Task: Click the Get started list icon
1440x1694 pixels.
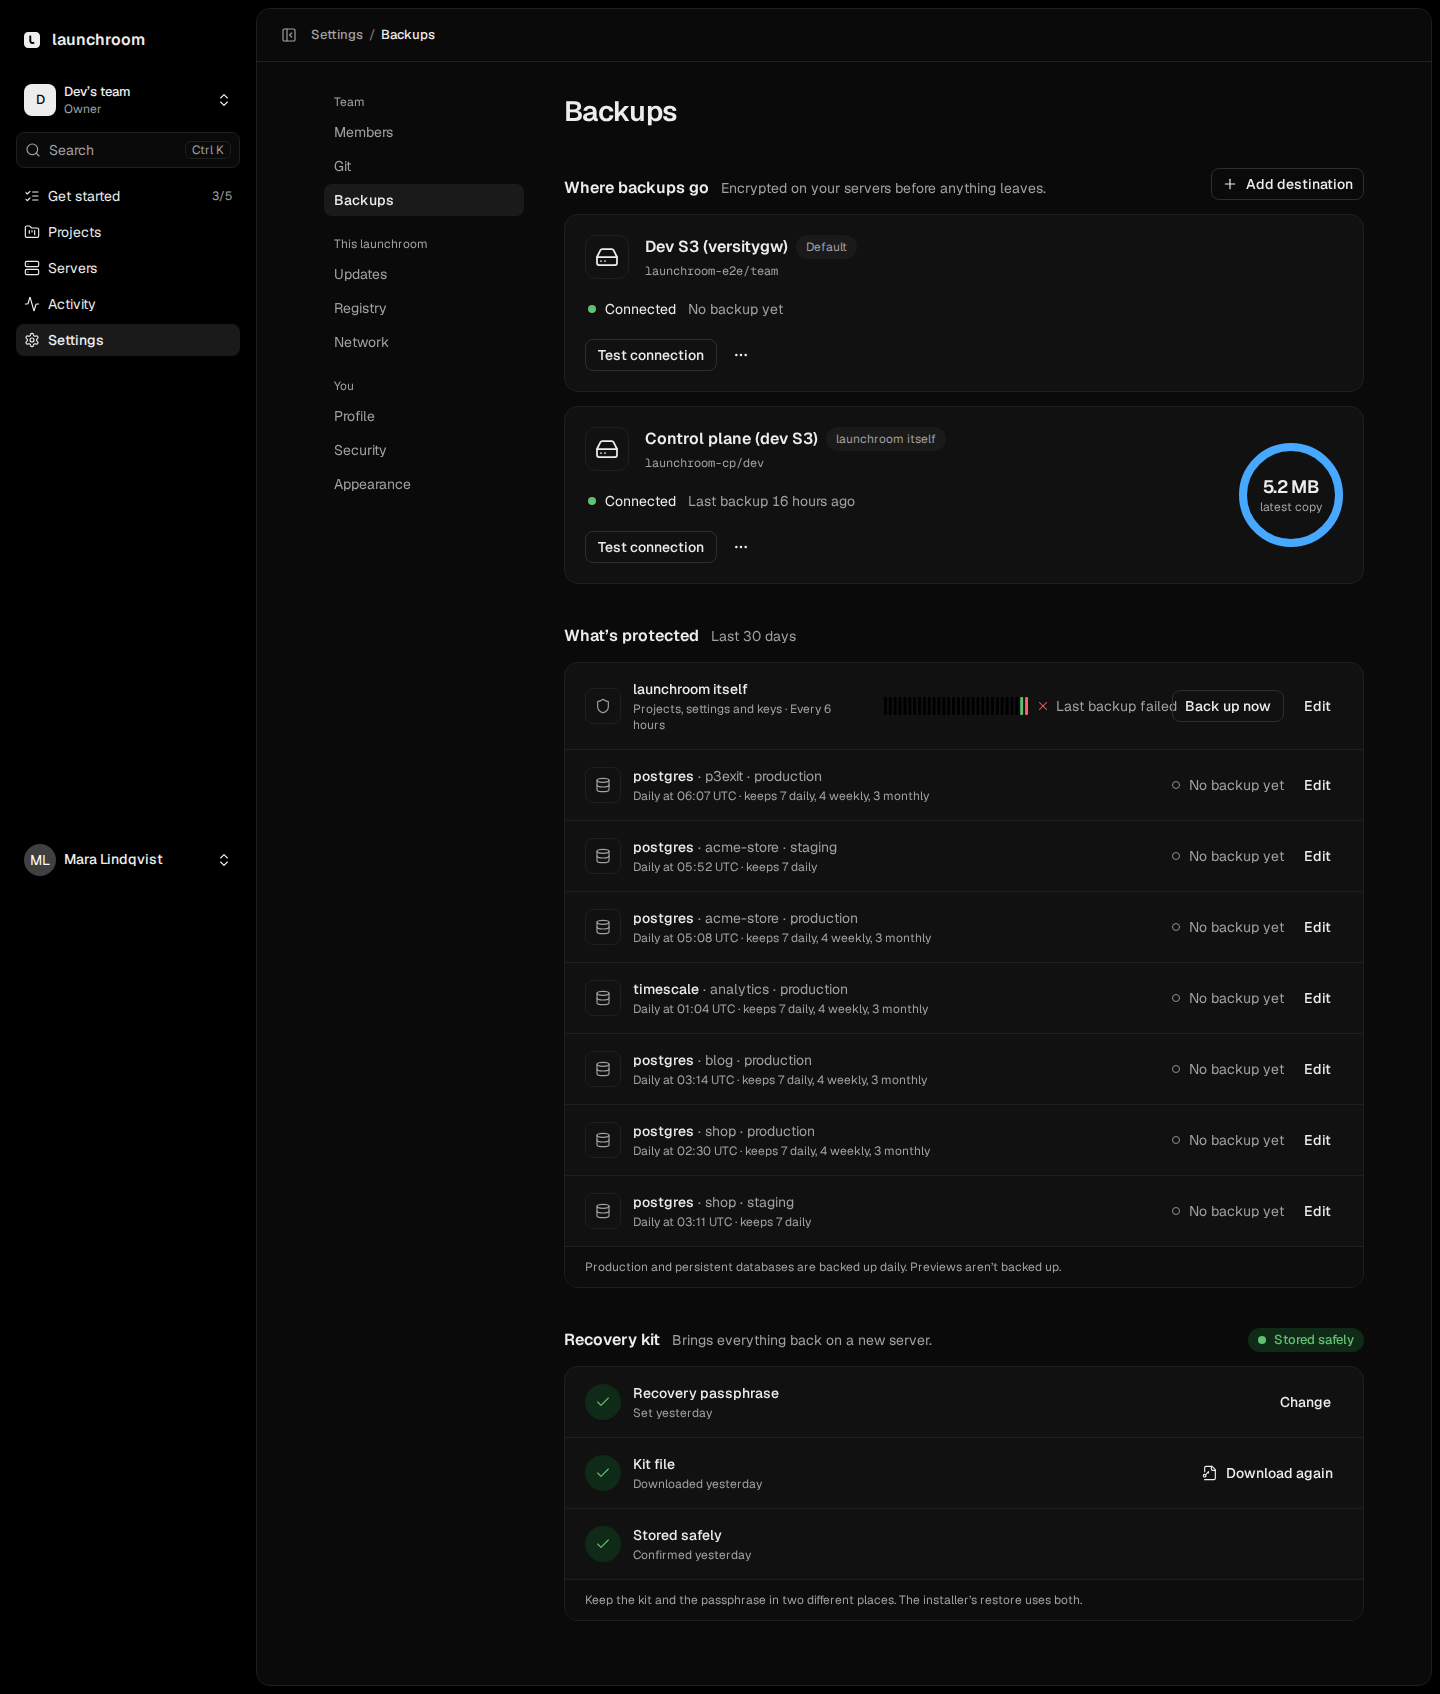Action: point(32,196)
